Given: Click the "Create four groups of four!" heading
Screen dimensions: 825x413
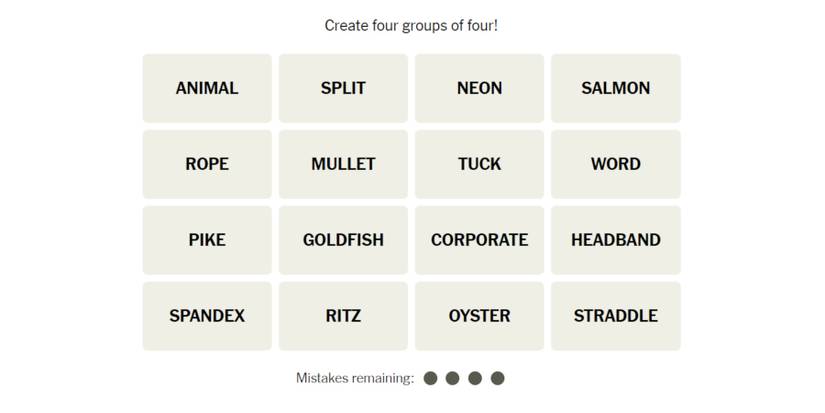Looking at the screenshot, I should (x=411, y=25).
